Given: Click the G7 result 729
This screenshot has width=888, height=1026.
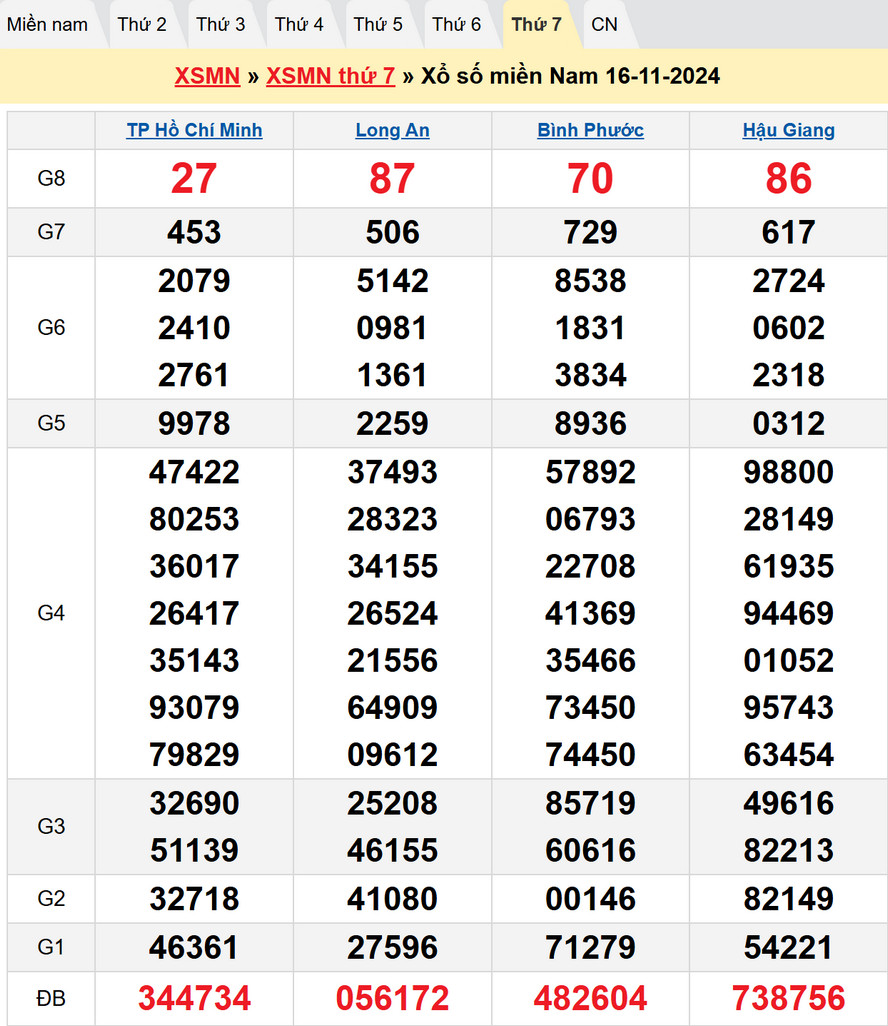Looking at the screenshot, I should (590, 232).
